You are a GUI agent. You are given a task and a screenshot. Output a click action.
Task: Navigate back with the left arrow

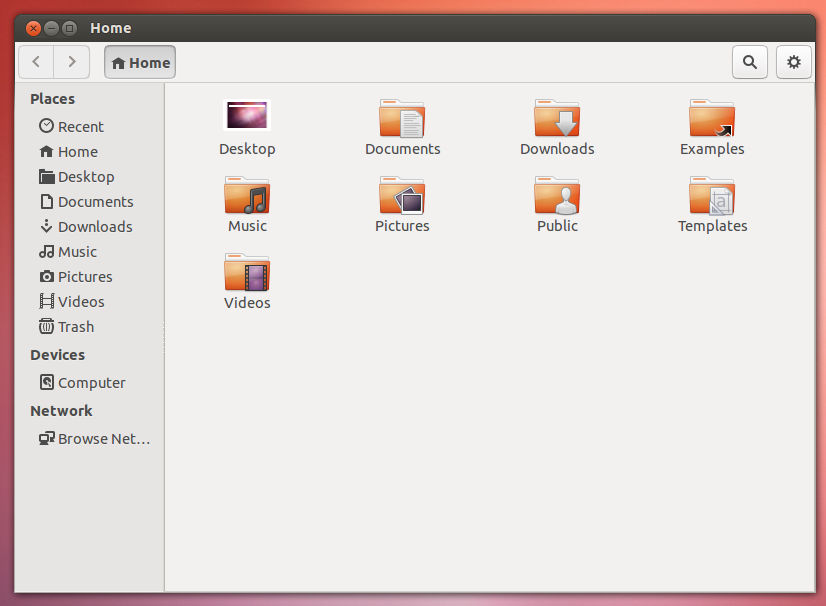35,61
